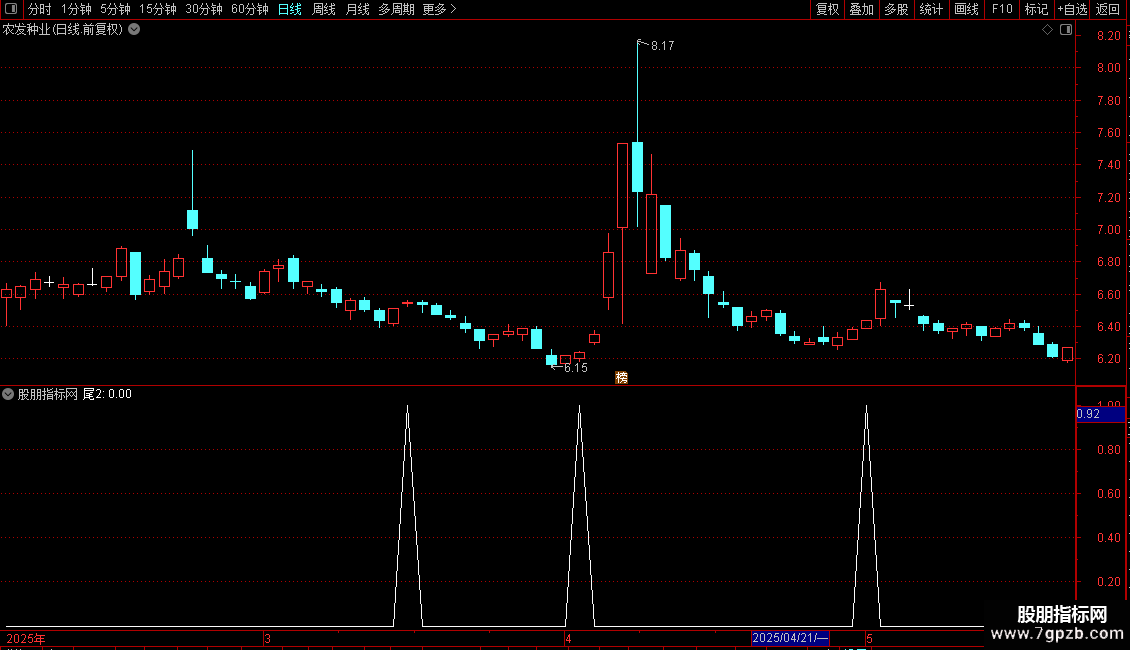
Task: Click the highlighted 0.92 axis value
Action: [1100, 414]
